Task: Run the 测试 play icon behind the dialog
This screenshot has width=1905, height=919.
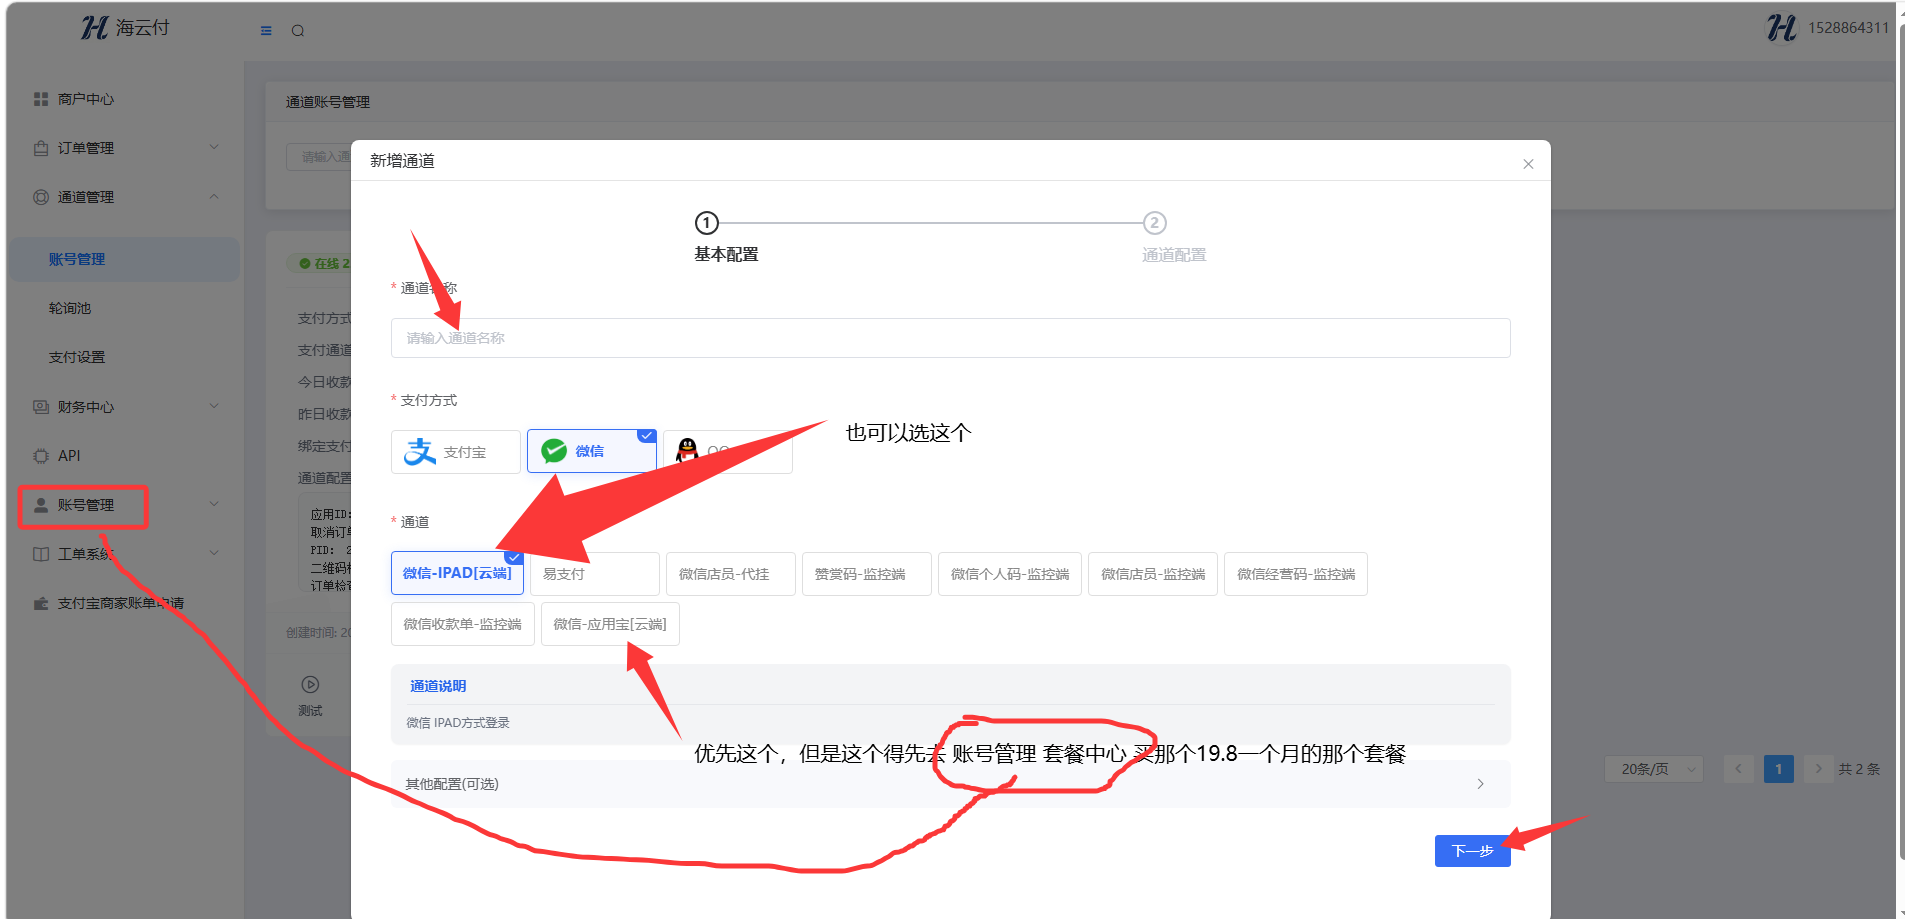Action: point(310,685)
